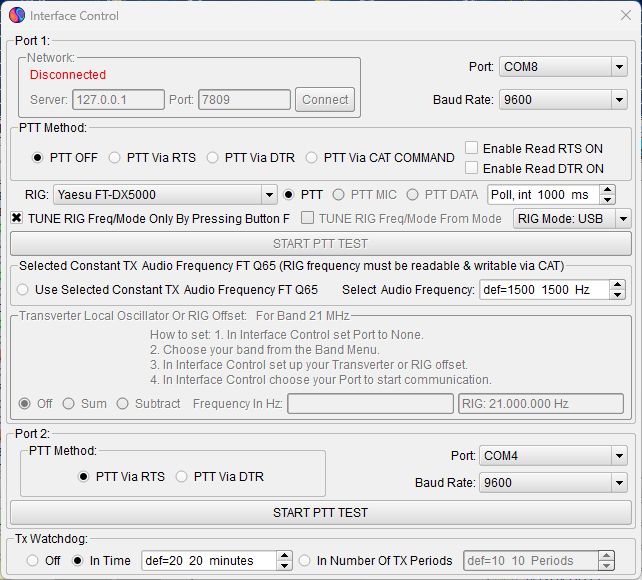Image resolution: width=642 pixels, height=580 pixels.
Task: Click the Interface Control app icon in title bar
Action: tap(17, 16)
